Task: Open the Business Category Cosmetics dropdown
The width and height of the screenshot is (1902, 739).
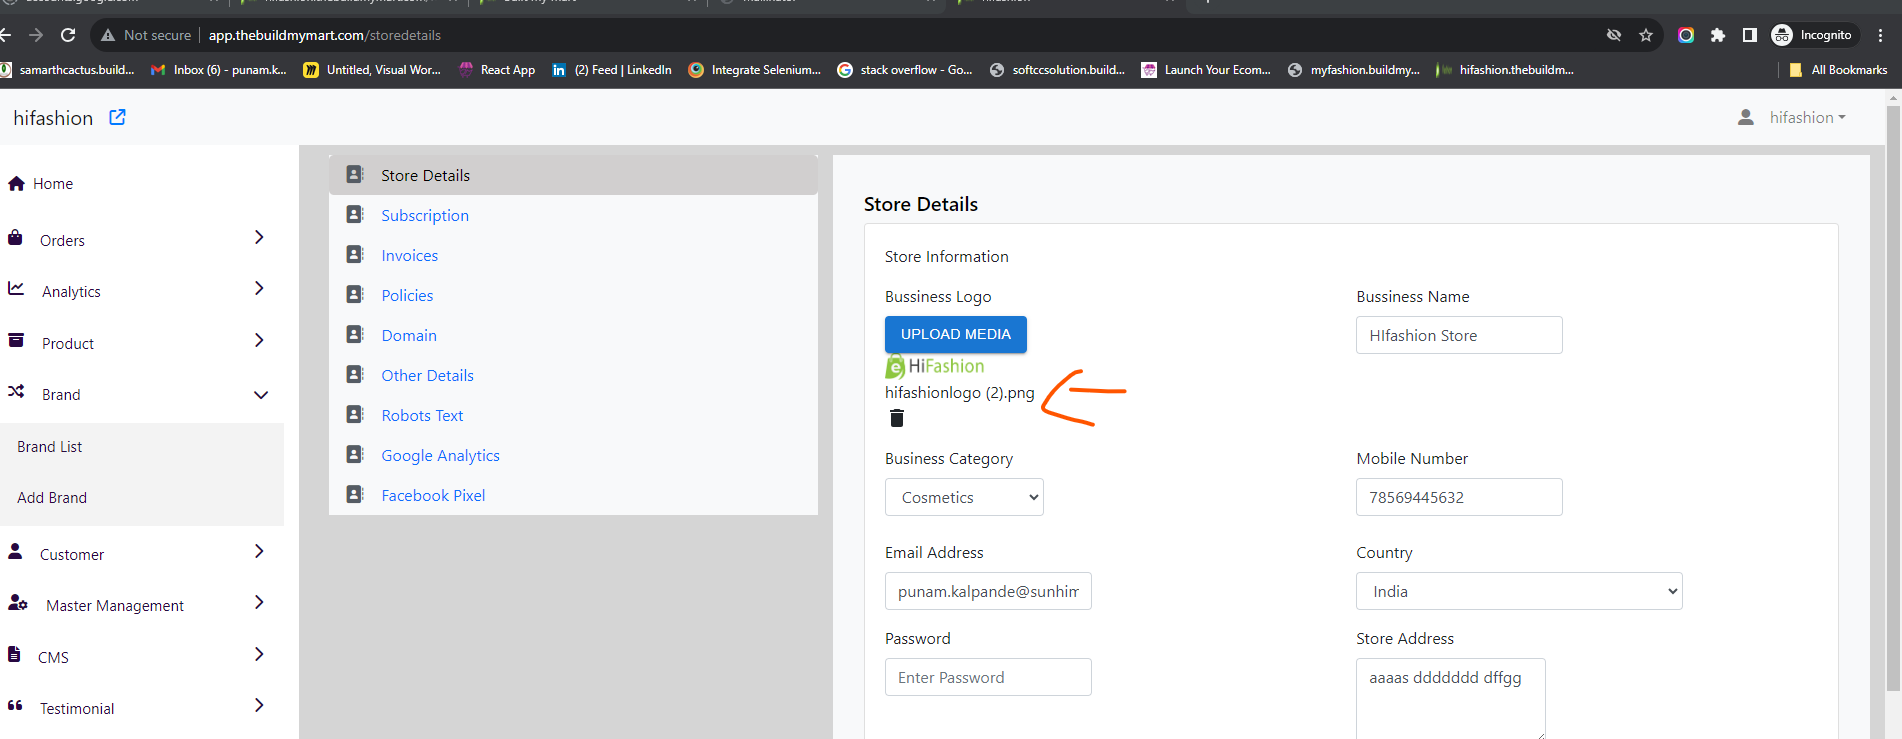Action: [x=964, y=497]
